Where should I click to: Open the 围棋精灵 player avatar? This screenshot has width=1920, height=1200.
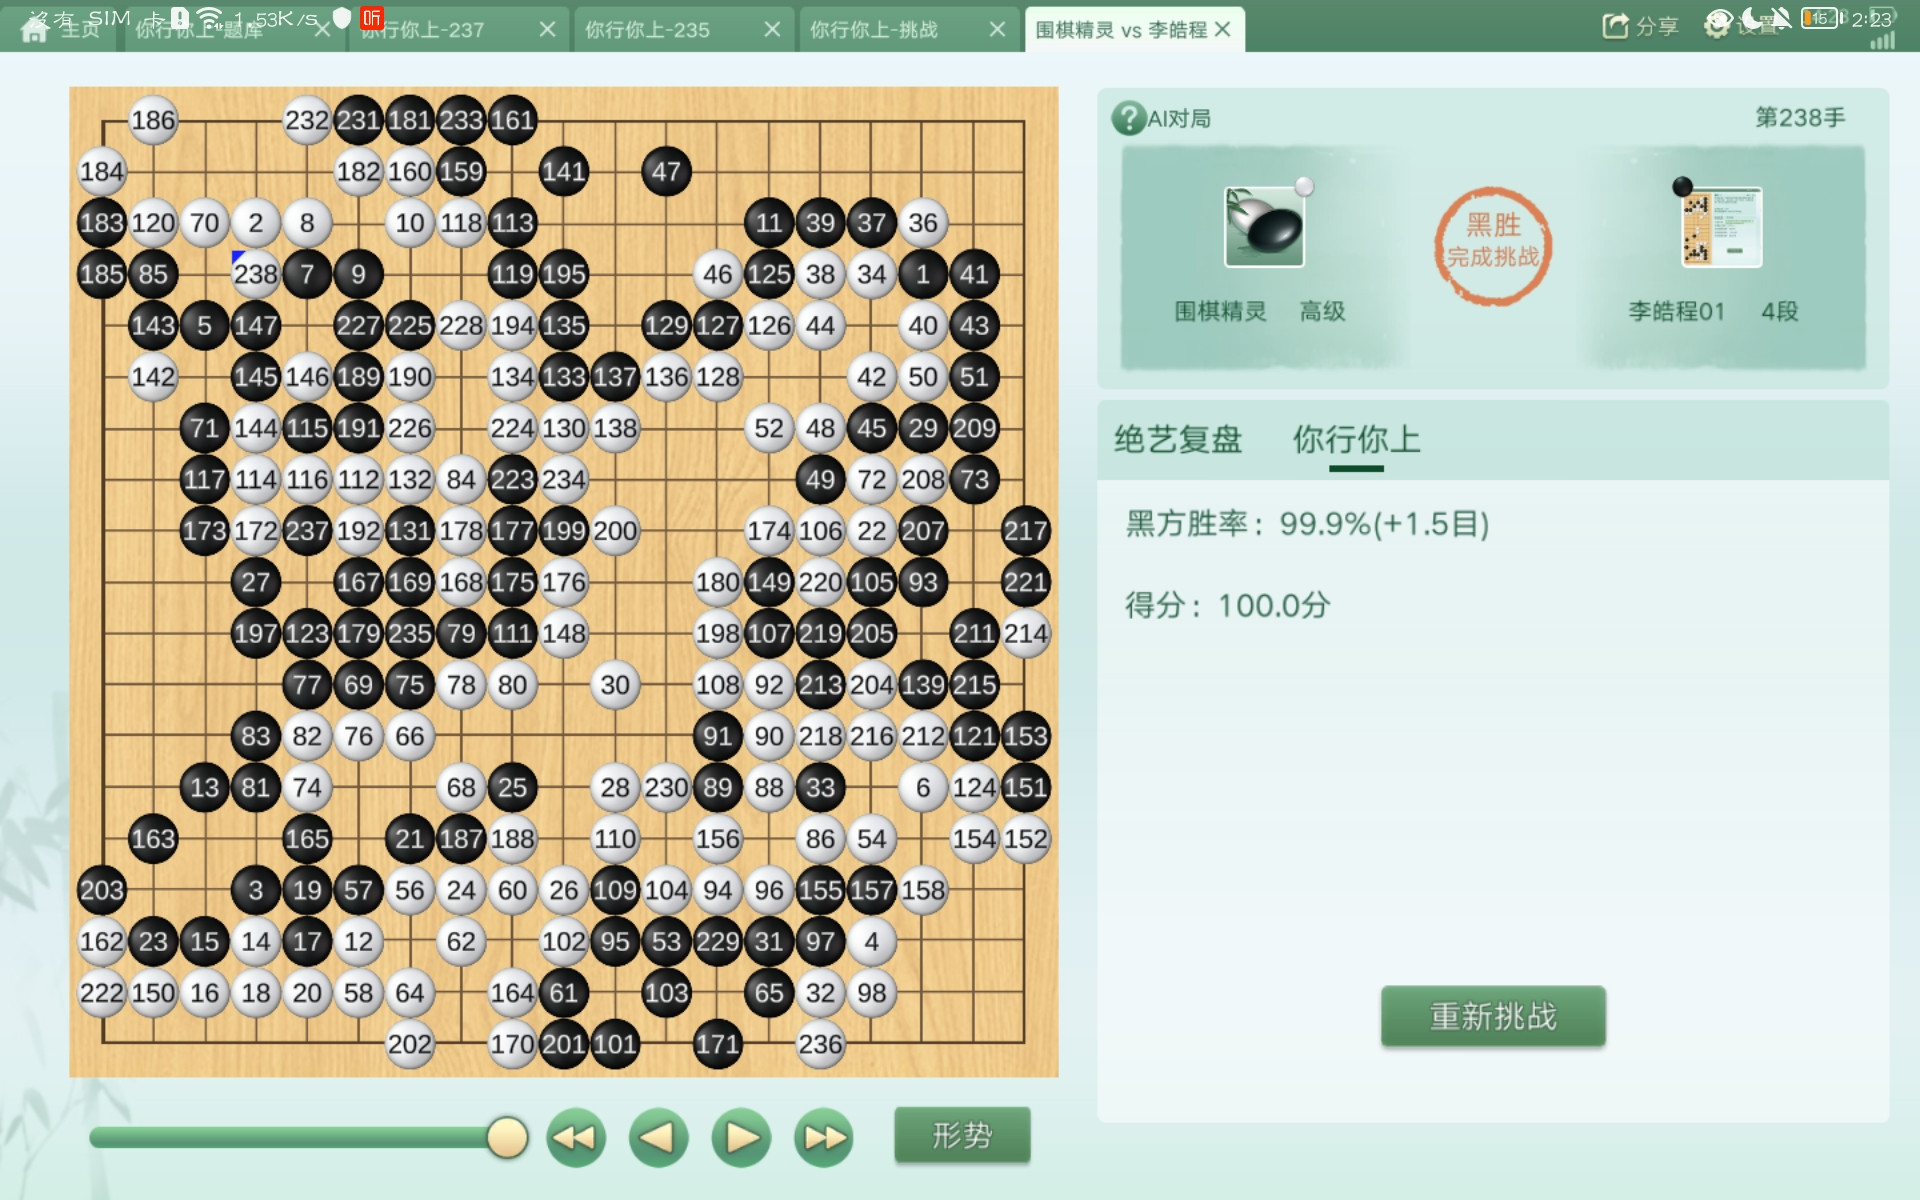click(x=1264, y=227)
